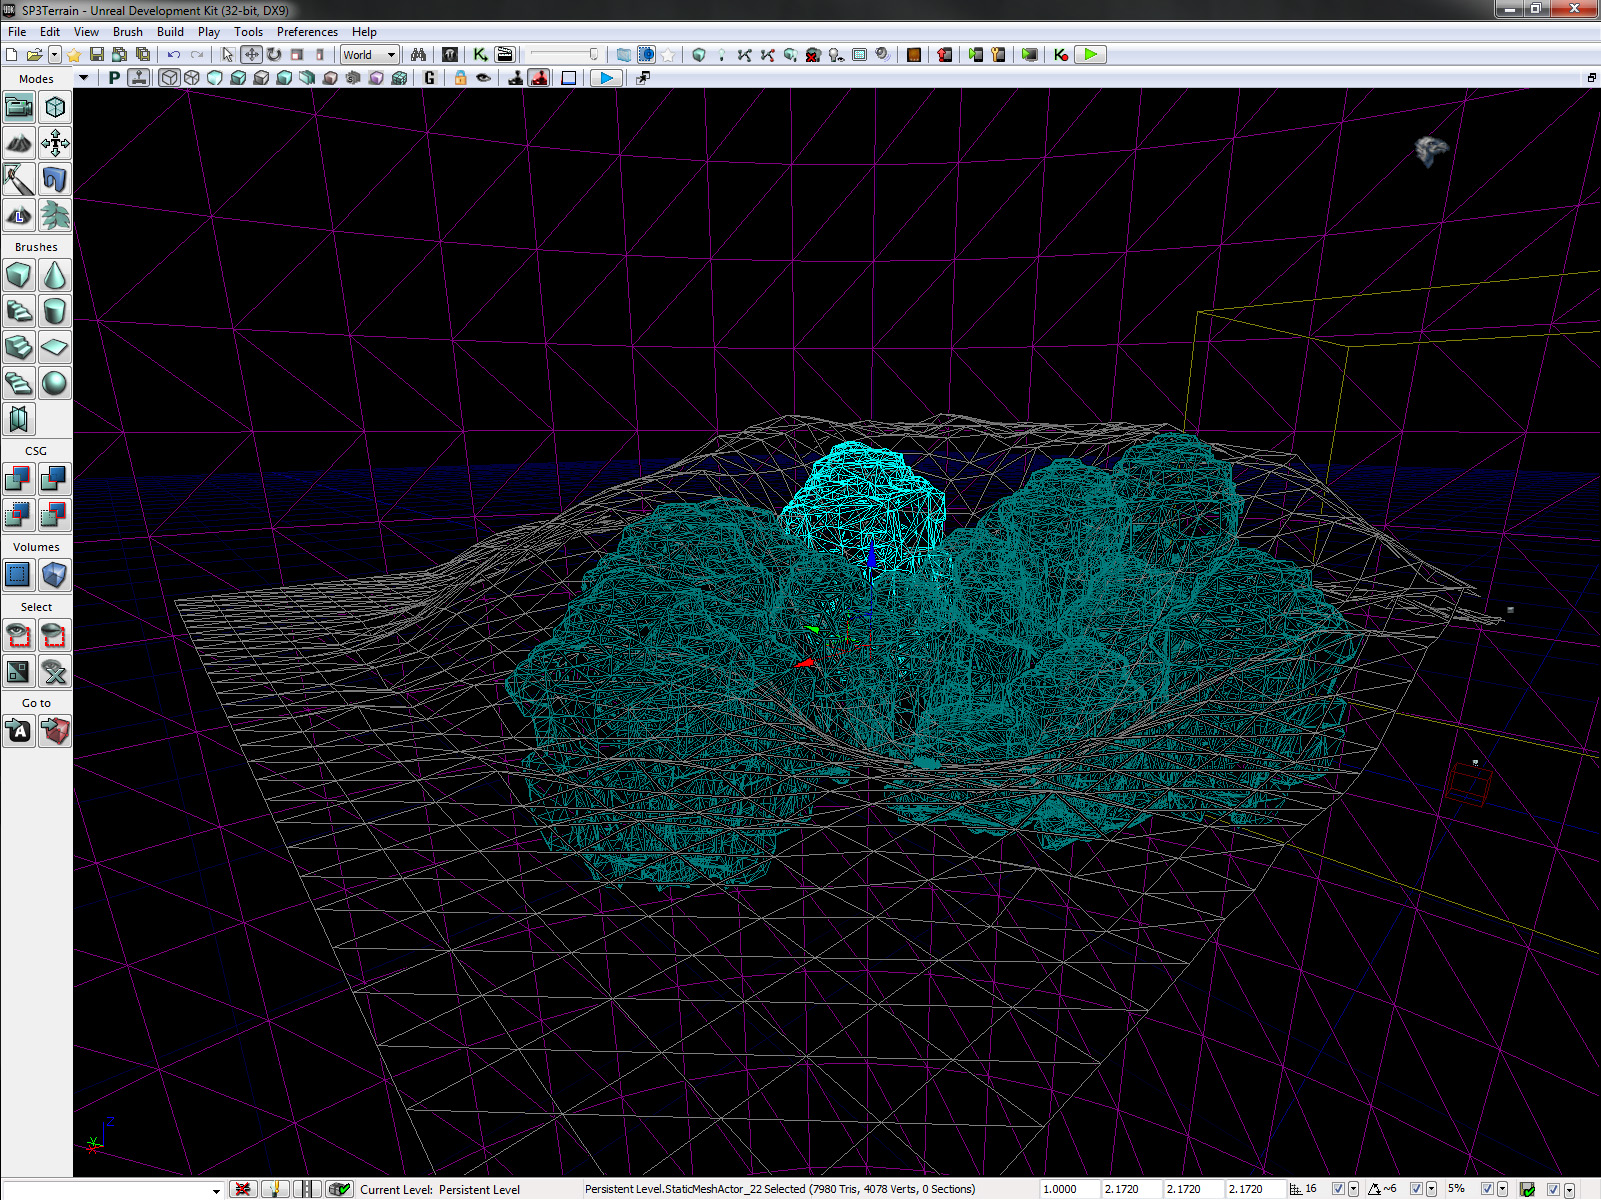Toggle realtime viewport (joystick icon)
The height and width of the screenshot is (1200, 1601).
[138, 78]
